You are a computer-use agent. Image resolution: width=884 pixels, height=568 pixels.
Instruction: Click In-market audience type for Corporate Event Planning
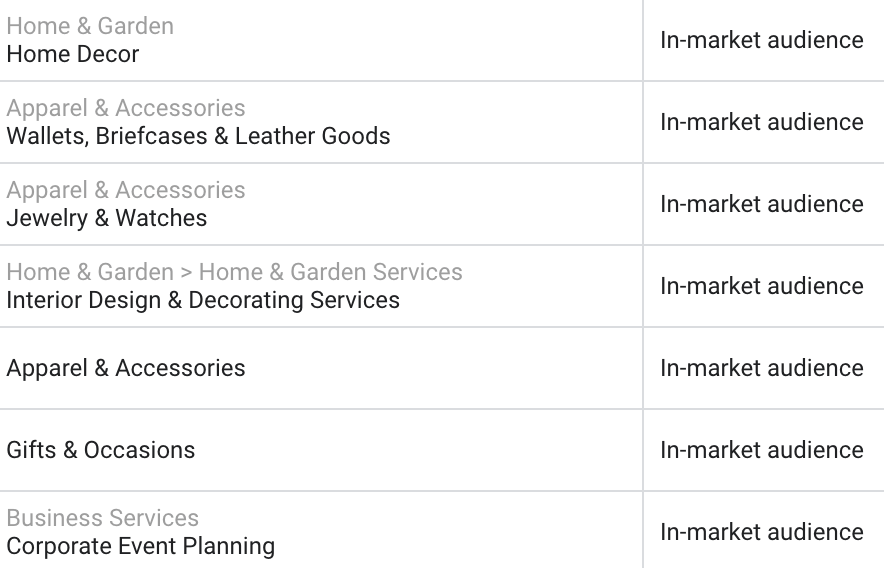pos(762,532)
